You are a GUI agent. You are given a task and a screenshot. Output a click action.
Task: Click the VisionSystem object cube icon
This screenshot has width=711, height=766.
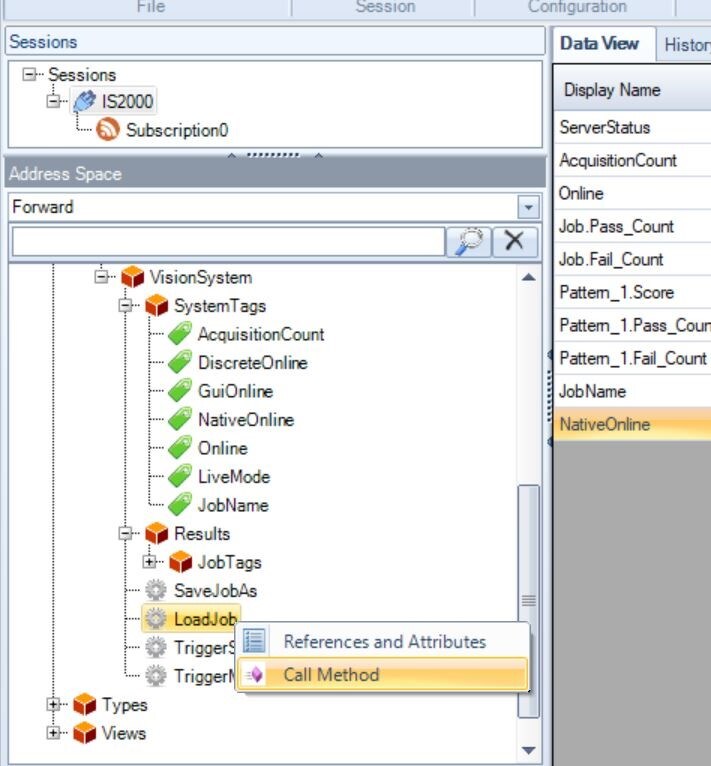coord(133,277)
